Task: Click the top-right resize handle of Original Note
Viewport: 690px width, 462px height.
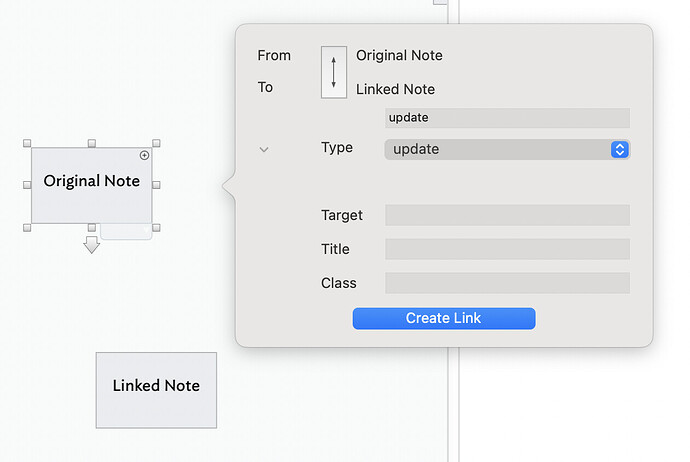Action: pyautogui.click(x=156, y=144)
